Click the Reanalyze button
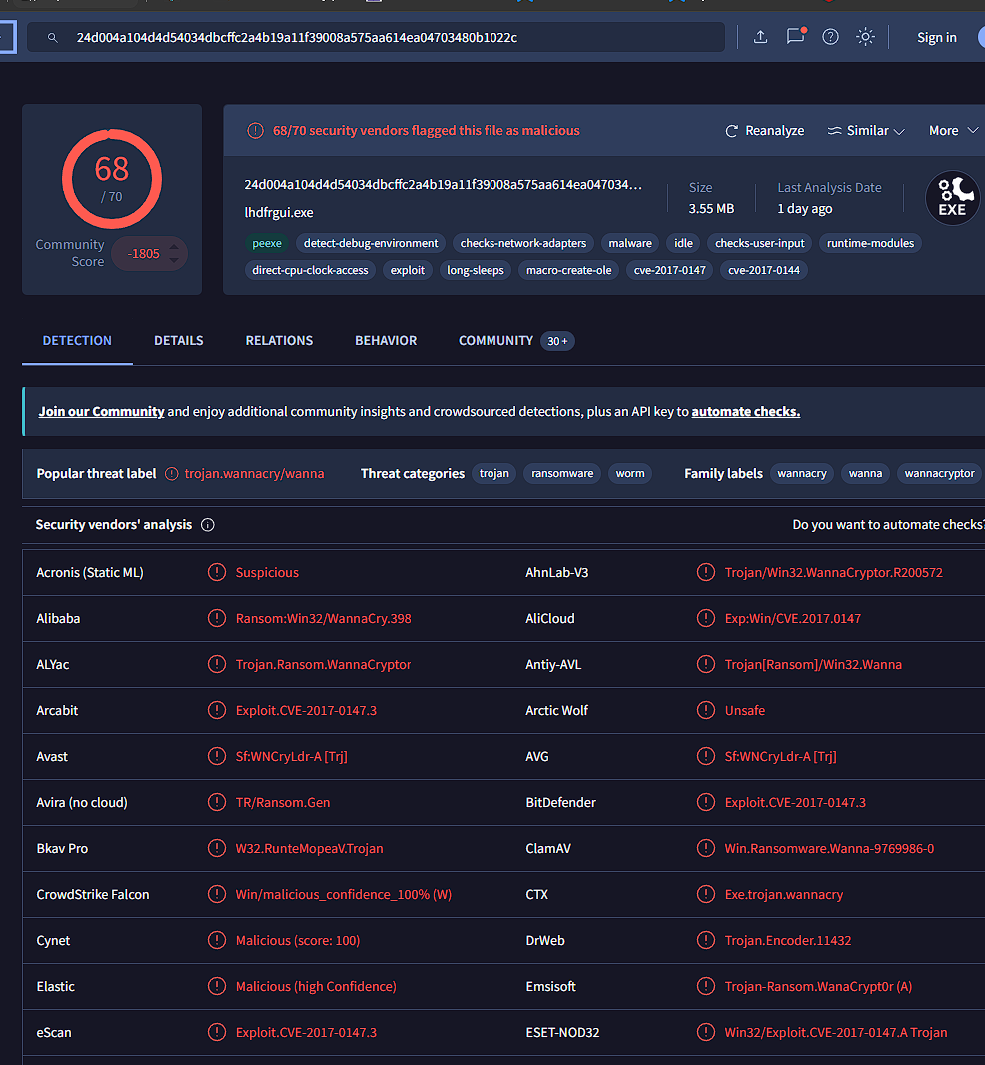 coord(764,130)
